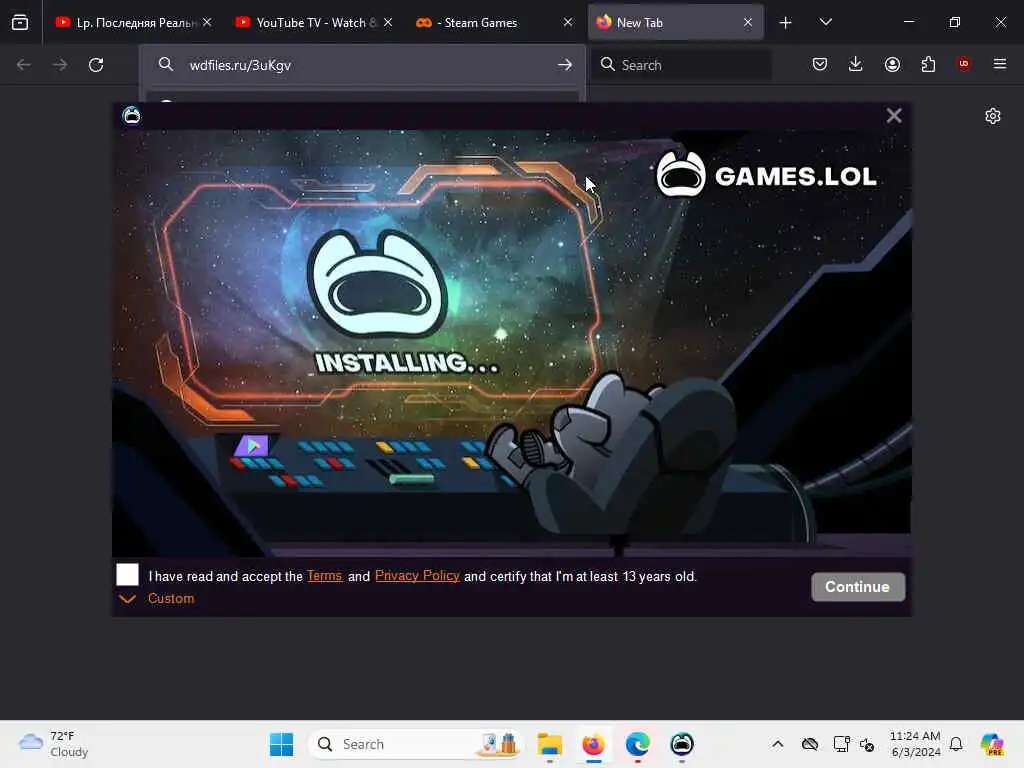Open the Terms link
Screen dimensions: 1024x768
pyautogui.click(x=325, y=576)
